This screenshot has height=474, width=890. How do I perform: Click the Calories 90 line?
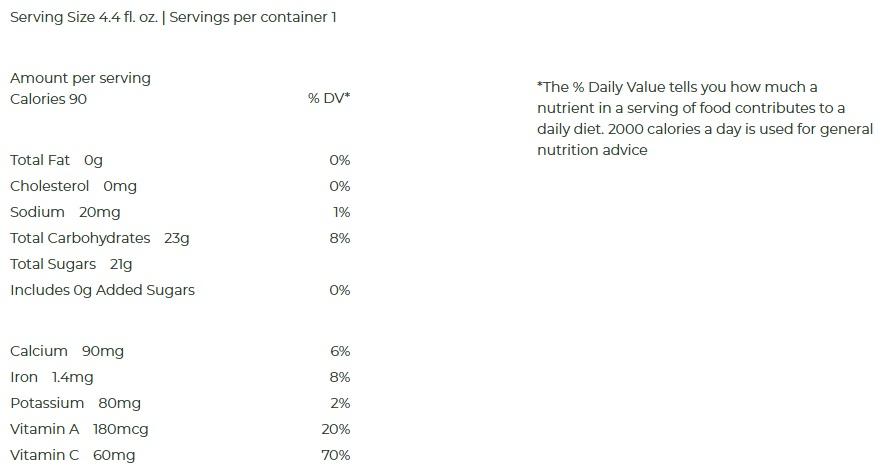(48, 99)
